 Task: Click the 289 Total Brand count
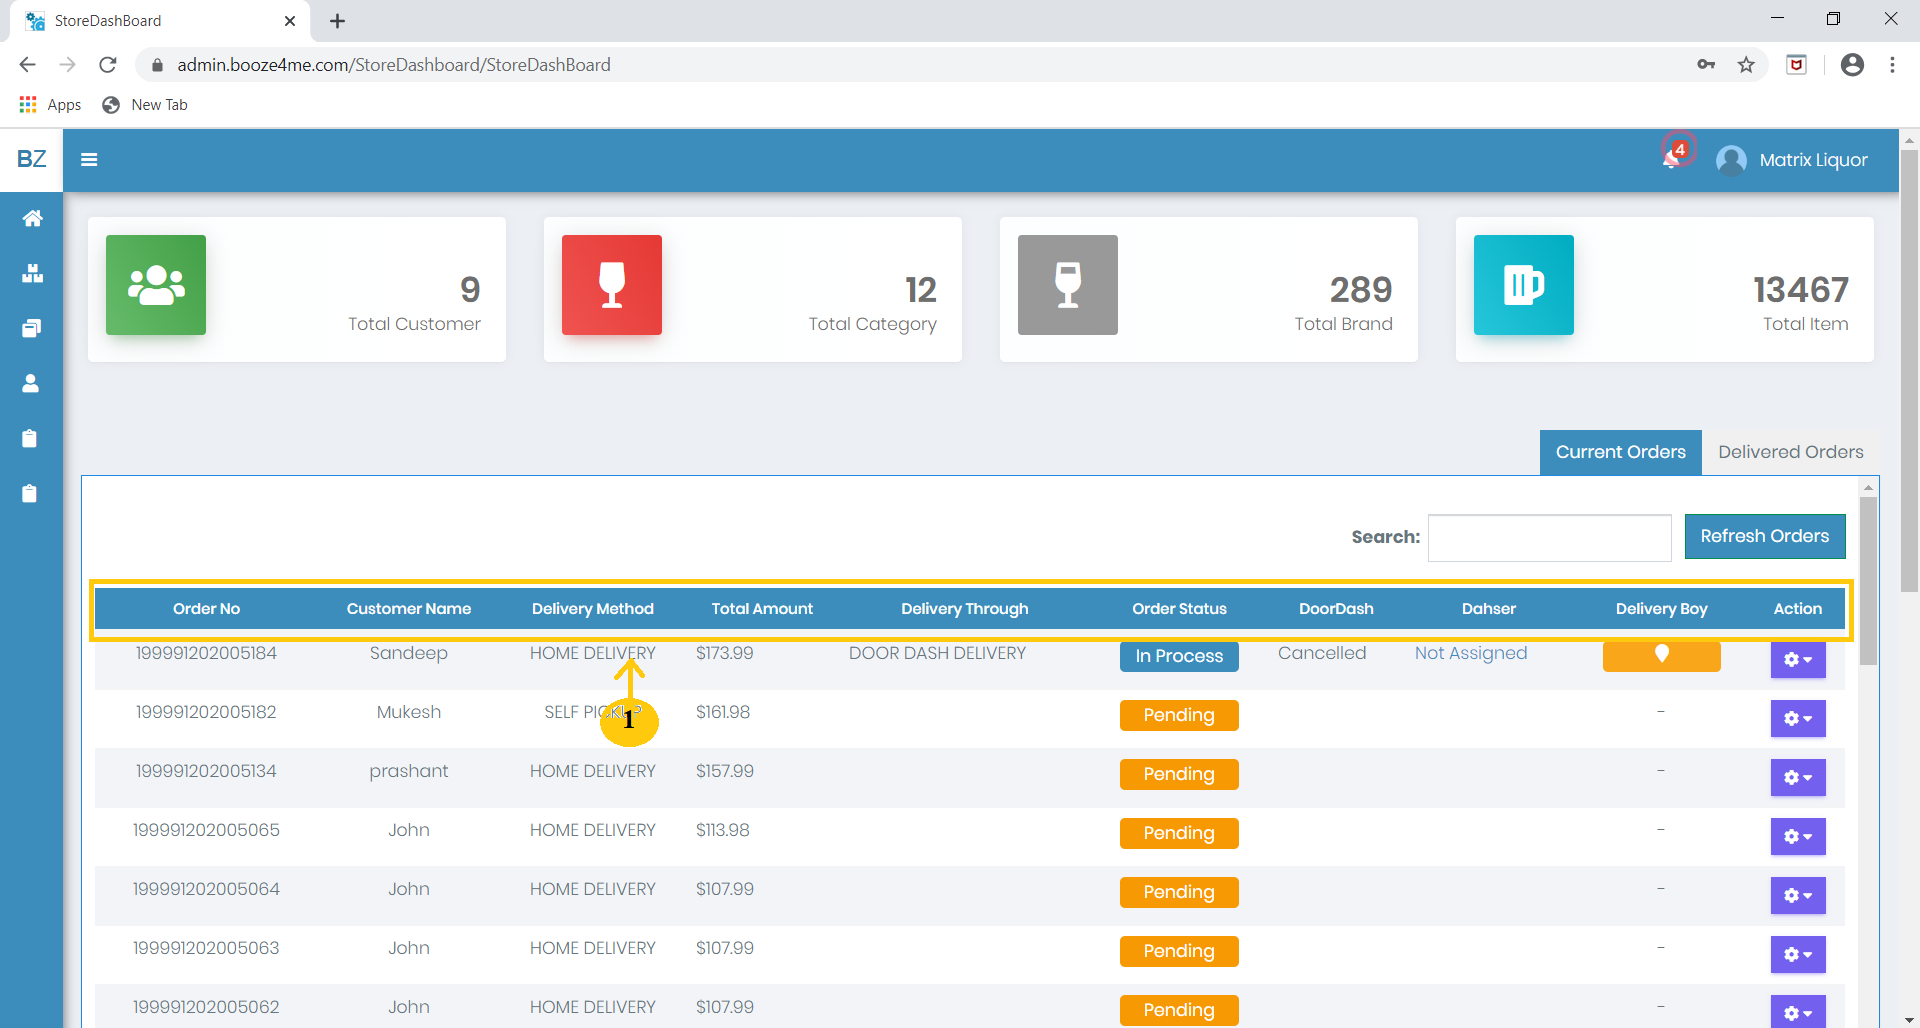[1361, 290]
